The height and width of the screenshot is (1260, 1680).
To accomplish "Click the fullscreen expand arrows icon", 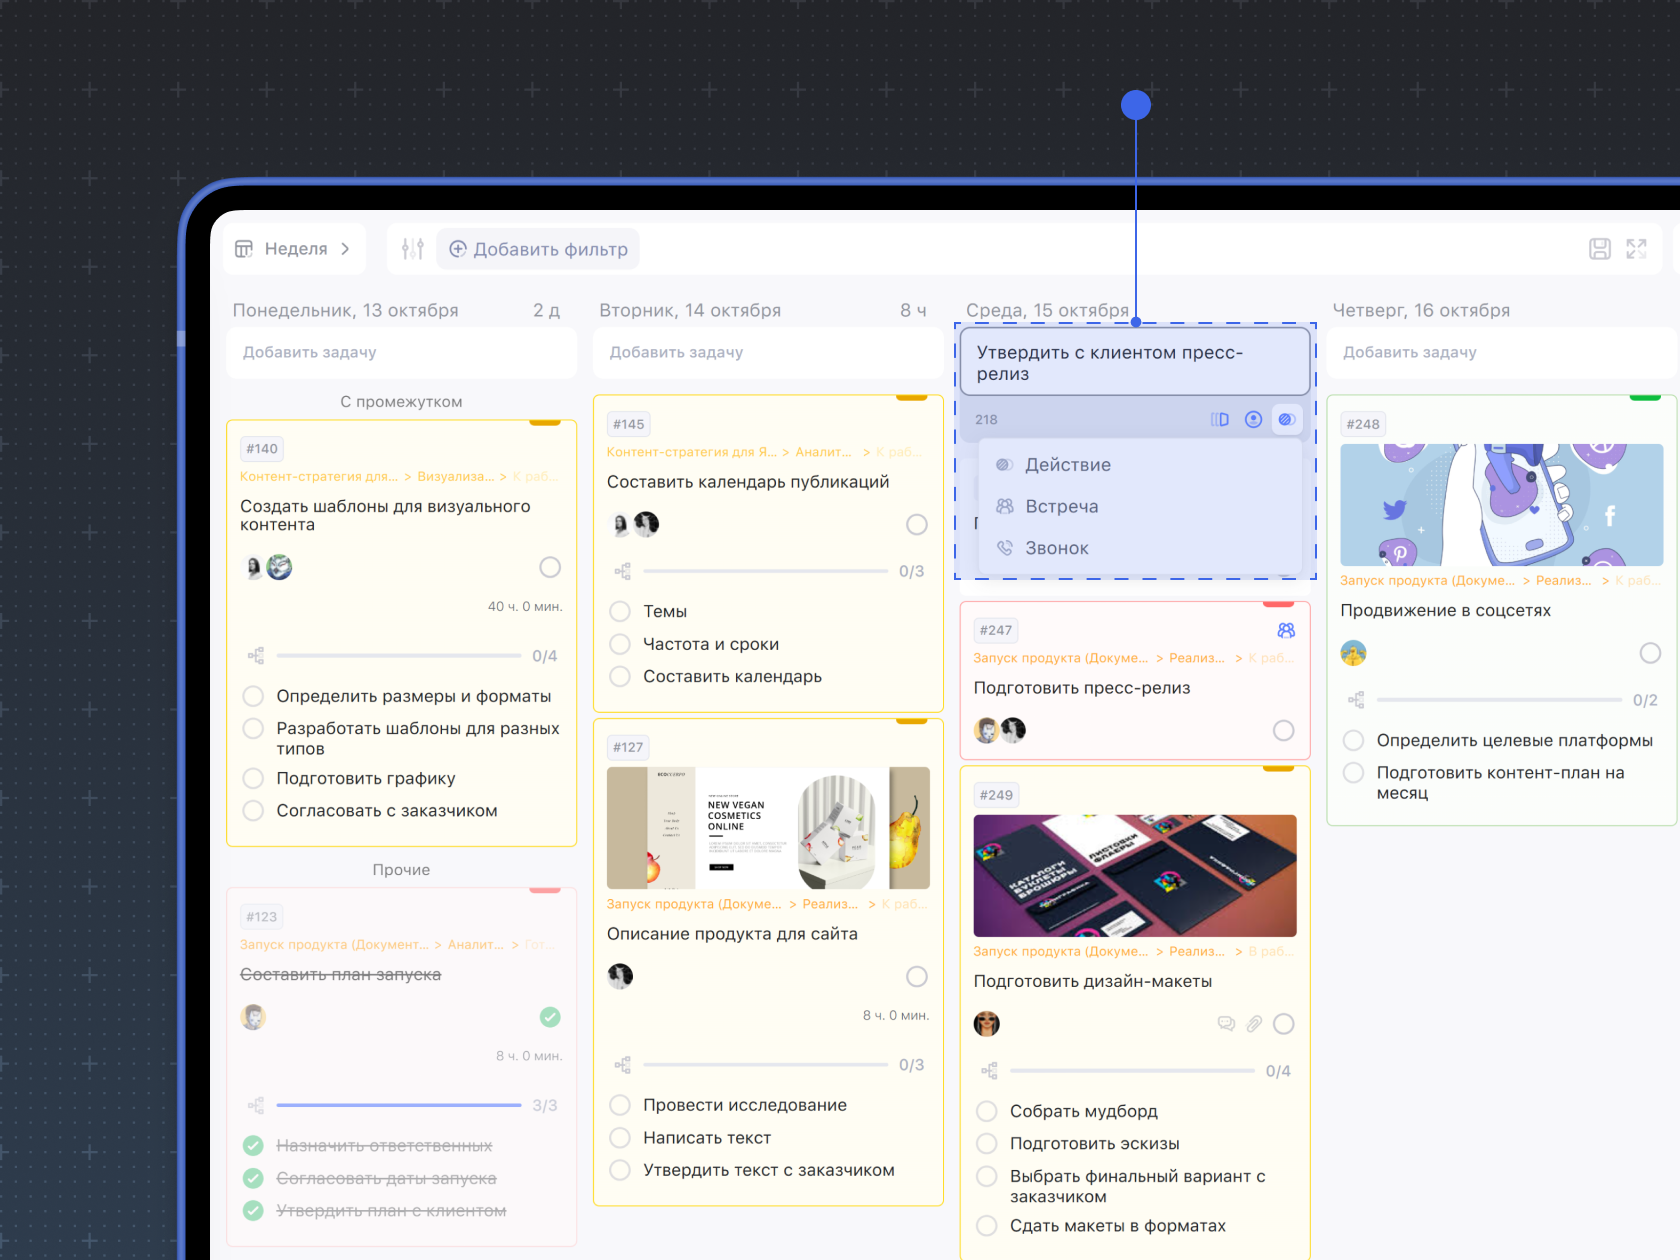I will tap(1636, 249).
